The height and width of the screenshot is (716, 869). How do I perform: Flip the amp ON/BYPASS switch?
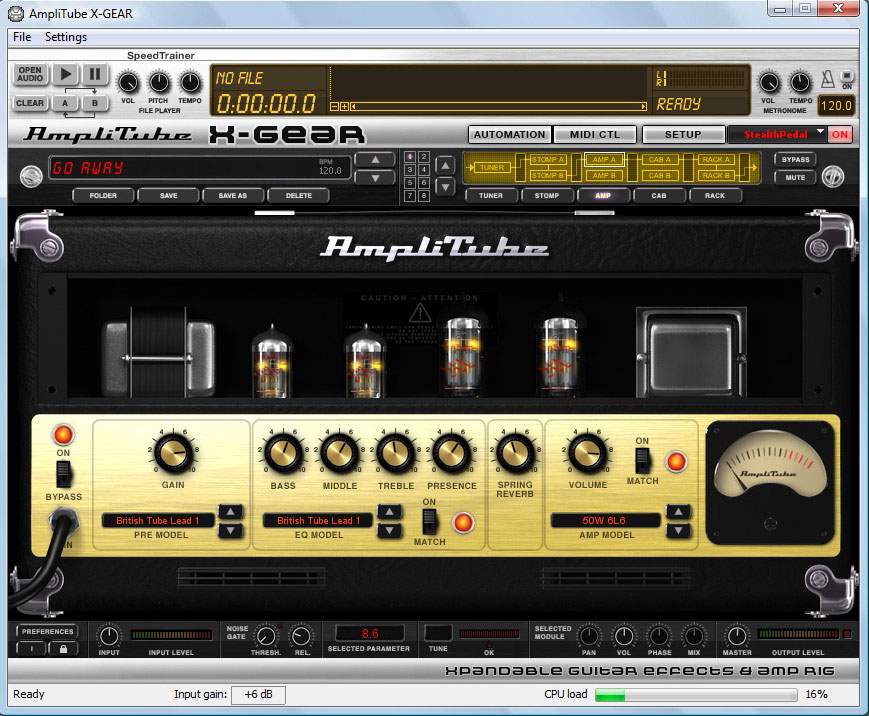(x=64, y=474)
